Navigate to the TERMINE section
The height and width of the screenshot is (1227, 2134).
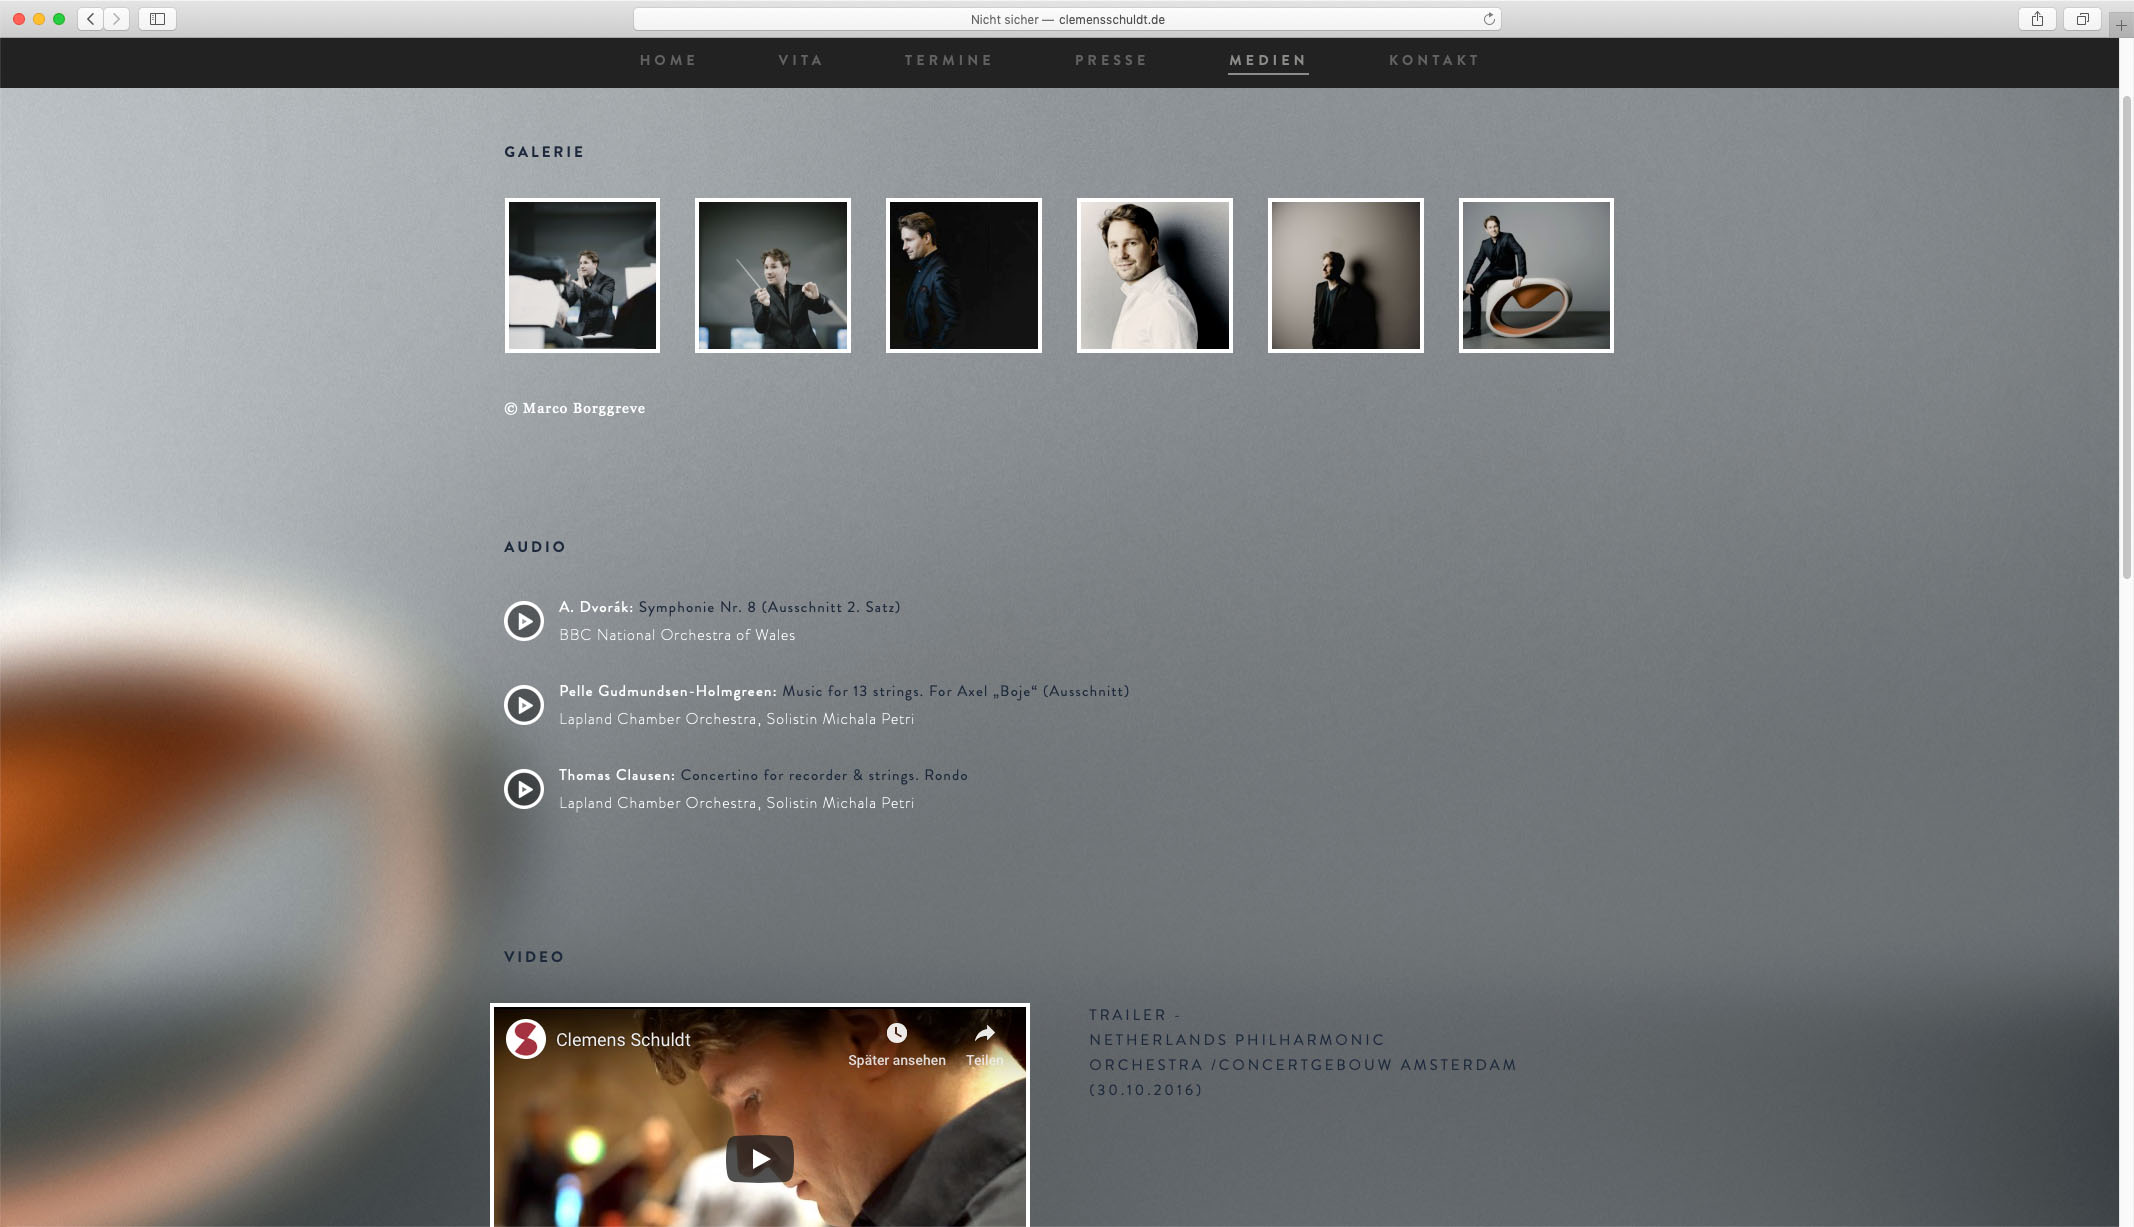click(x=948, y=60)
